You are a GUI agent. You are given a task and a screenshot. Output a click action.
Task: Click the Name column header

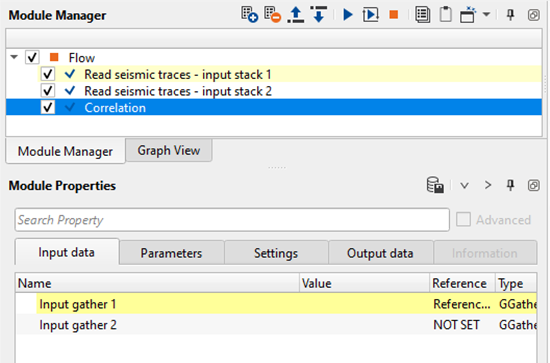click(157, 283)
